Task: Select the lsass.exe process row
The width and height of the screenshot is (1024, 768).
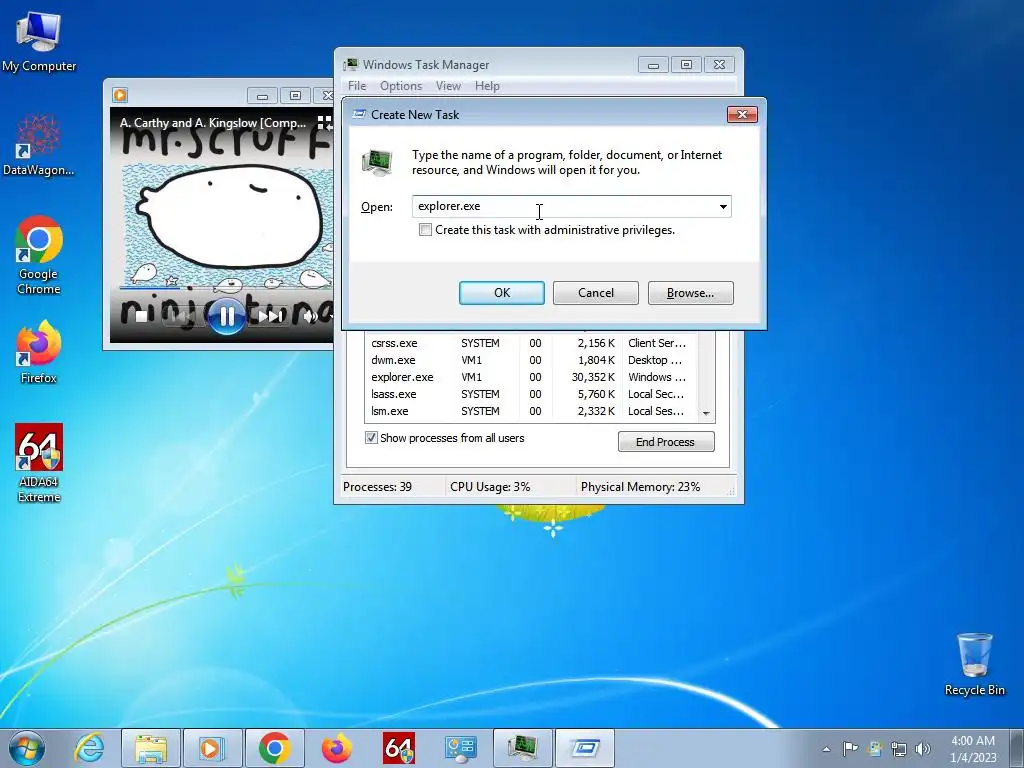Action: click(x=531, y=394)
